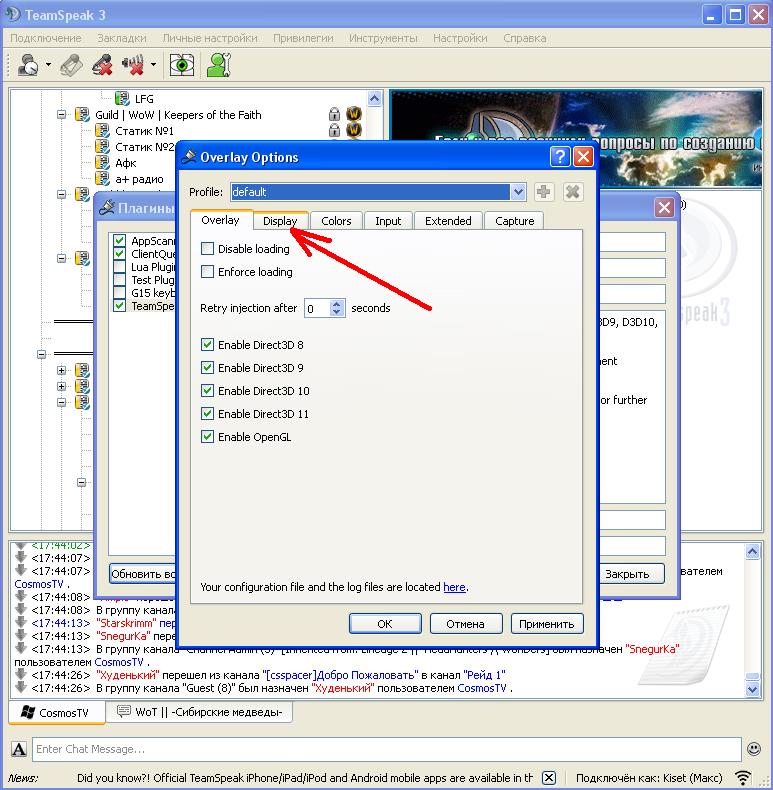Click the Отмена button

[466, 624]
